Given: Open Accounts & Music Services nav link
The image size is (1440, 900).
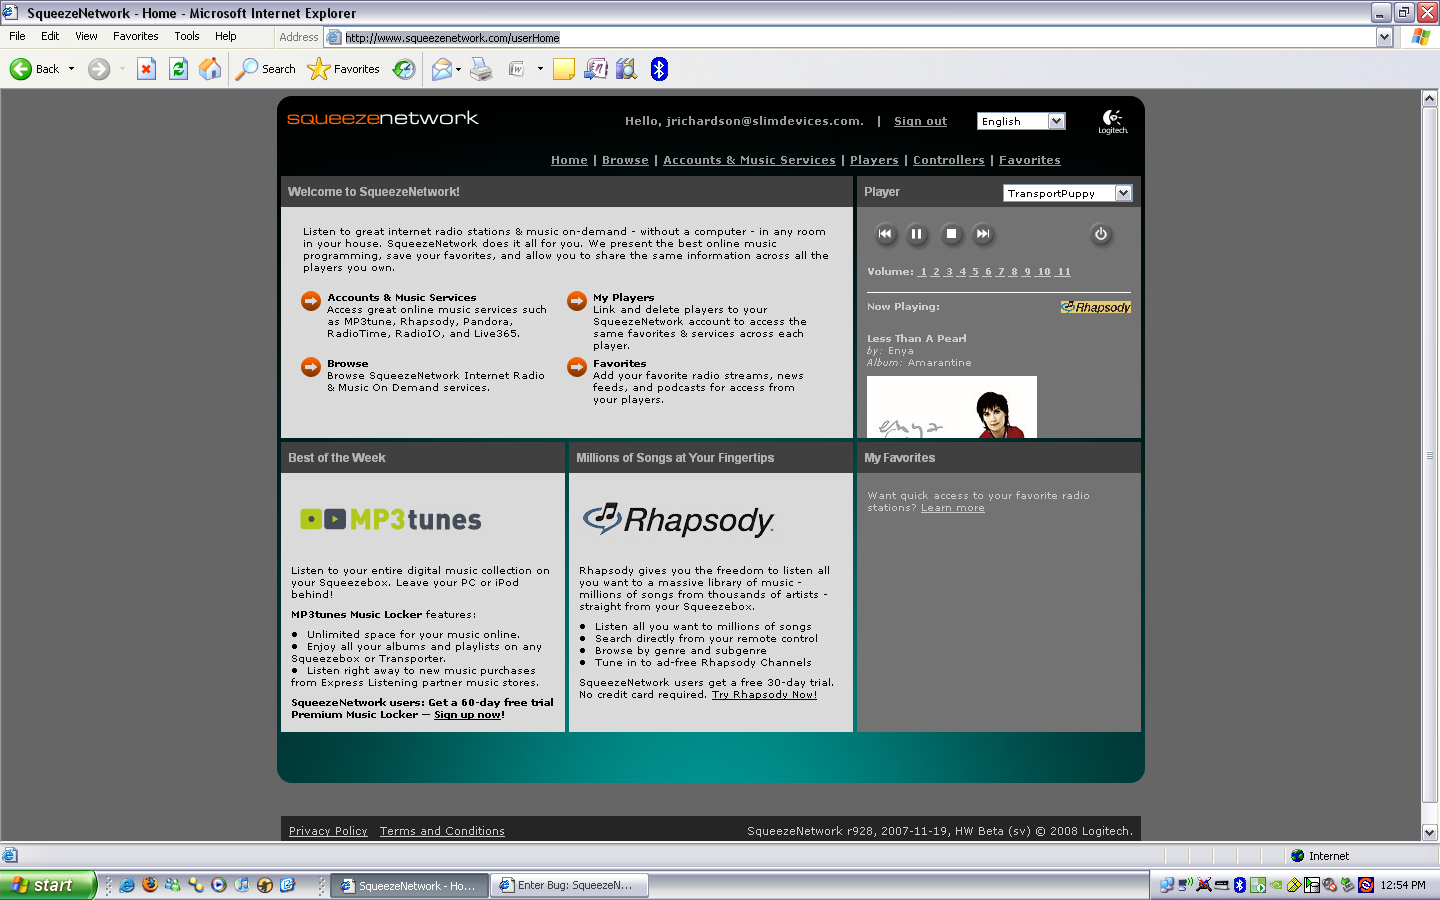Looking at the screenshot, I should pyautogui.click(x=749, y=160).
